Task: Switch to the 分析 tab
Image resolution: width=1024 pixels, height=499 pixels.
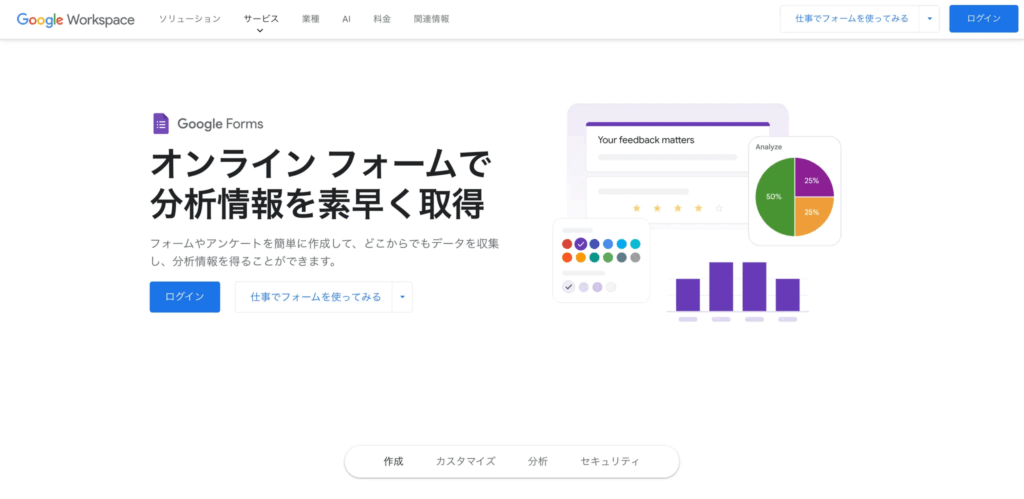Action: coord(538,461)
